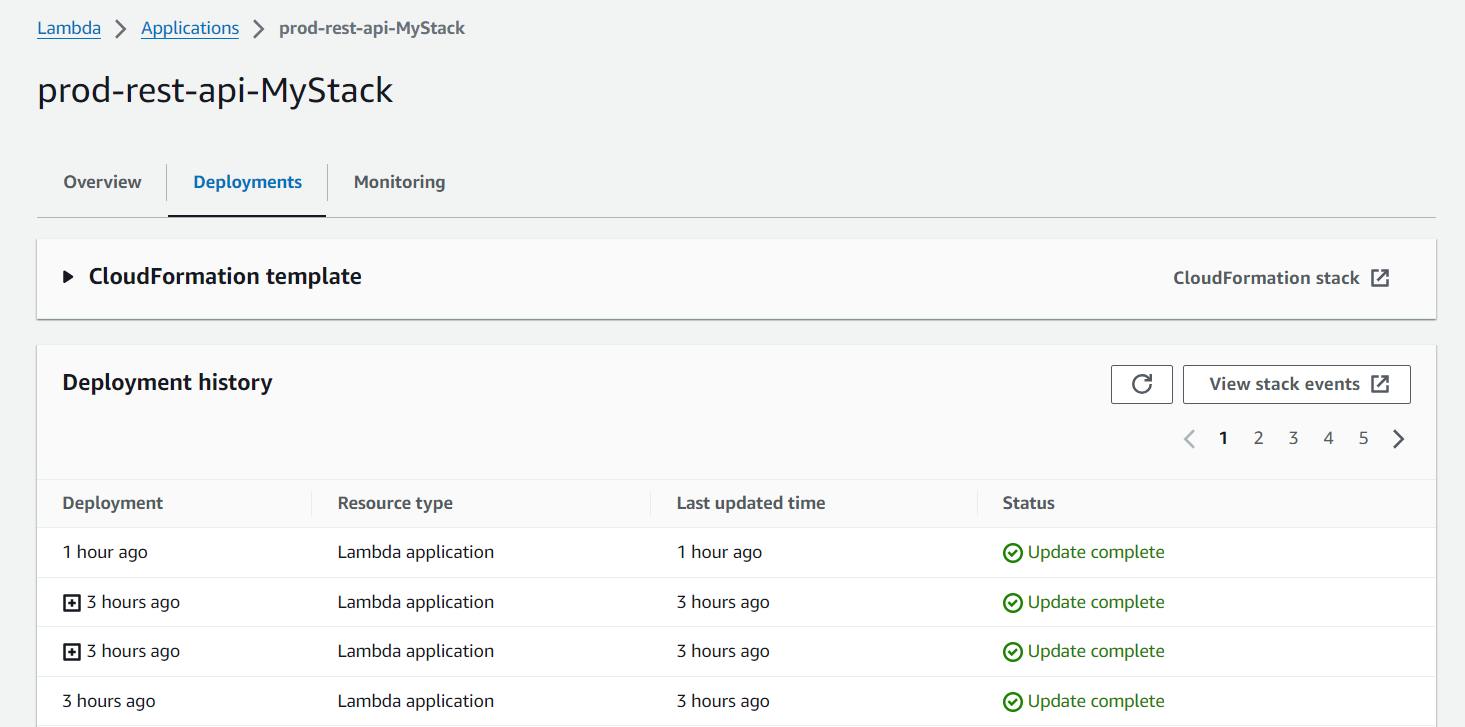The height and width of the screenshot is (727, 1465).
Task: Expand the second-row 3 hours ago deployment
Action: [x=72, y=603]
